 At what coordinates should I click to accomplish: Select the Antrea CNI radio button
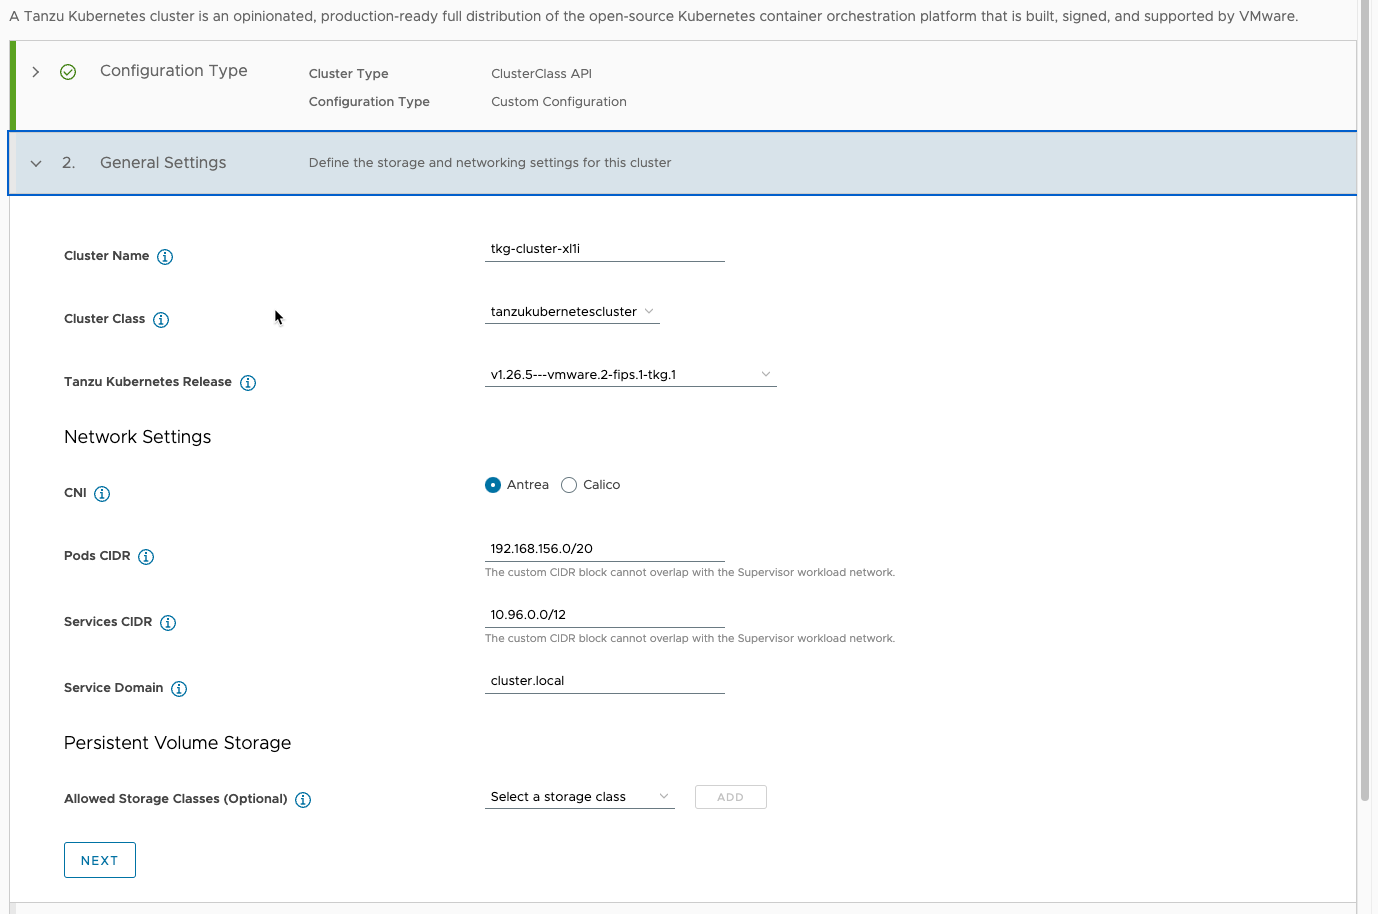point(493,485)
